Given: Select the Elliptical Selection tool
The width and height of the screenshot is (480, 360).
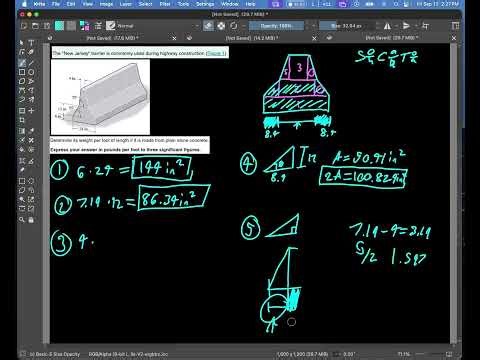Looking at the screenshot, I should [x=31, y=181].
